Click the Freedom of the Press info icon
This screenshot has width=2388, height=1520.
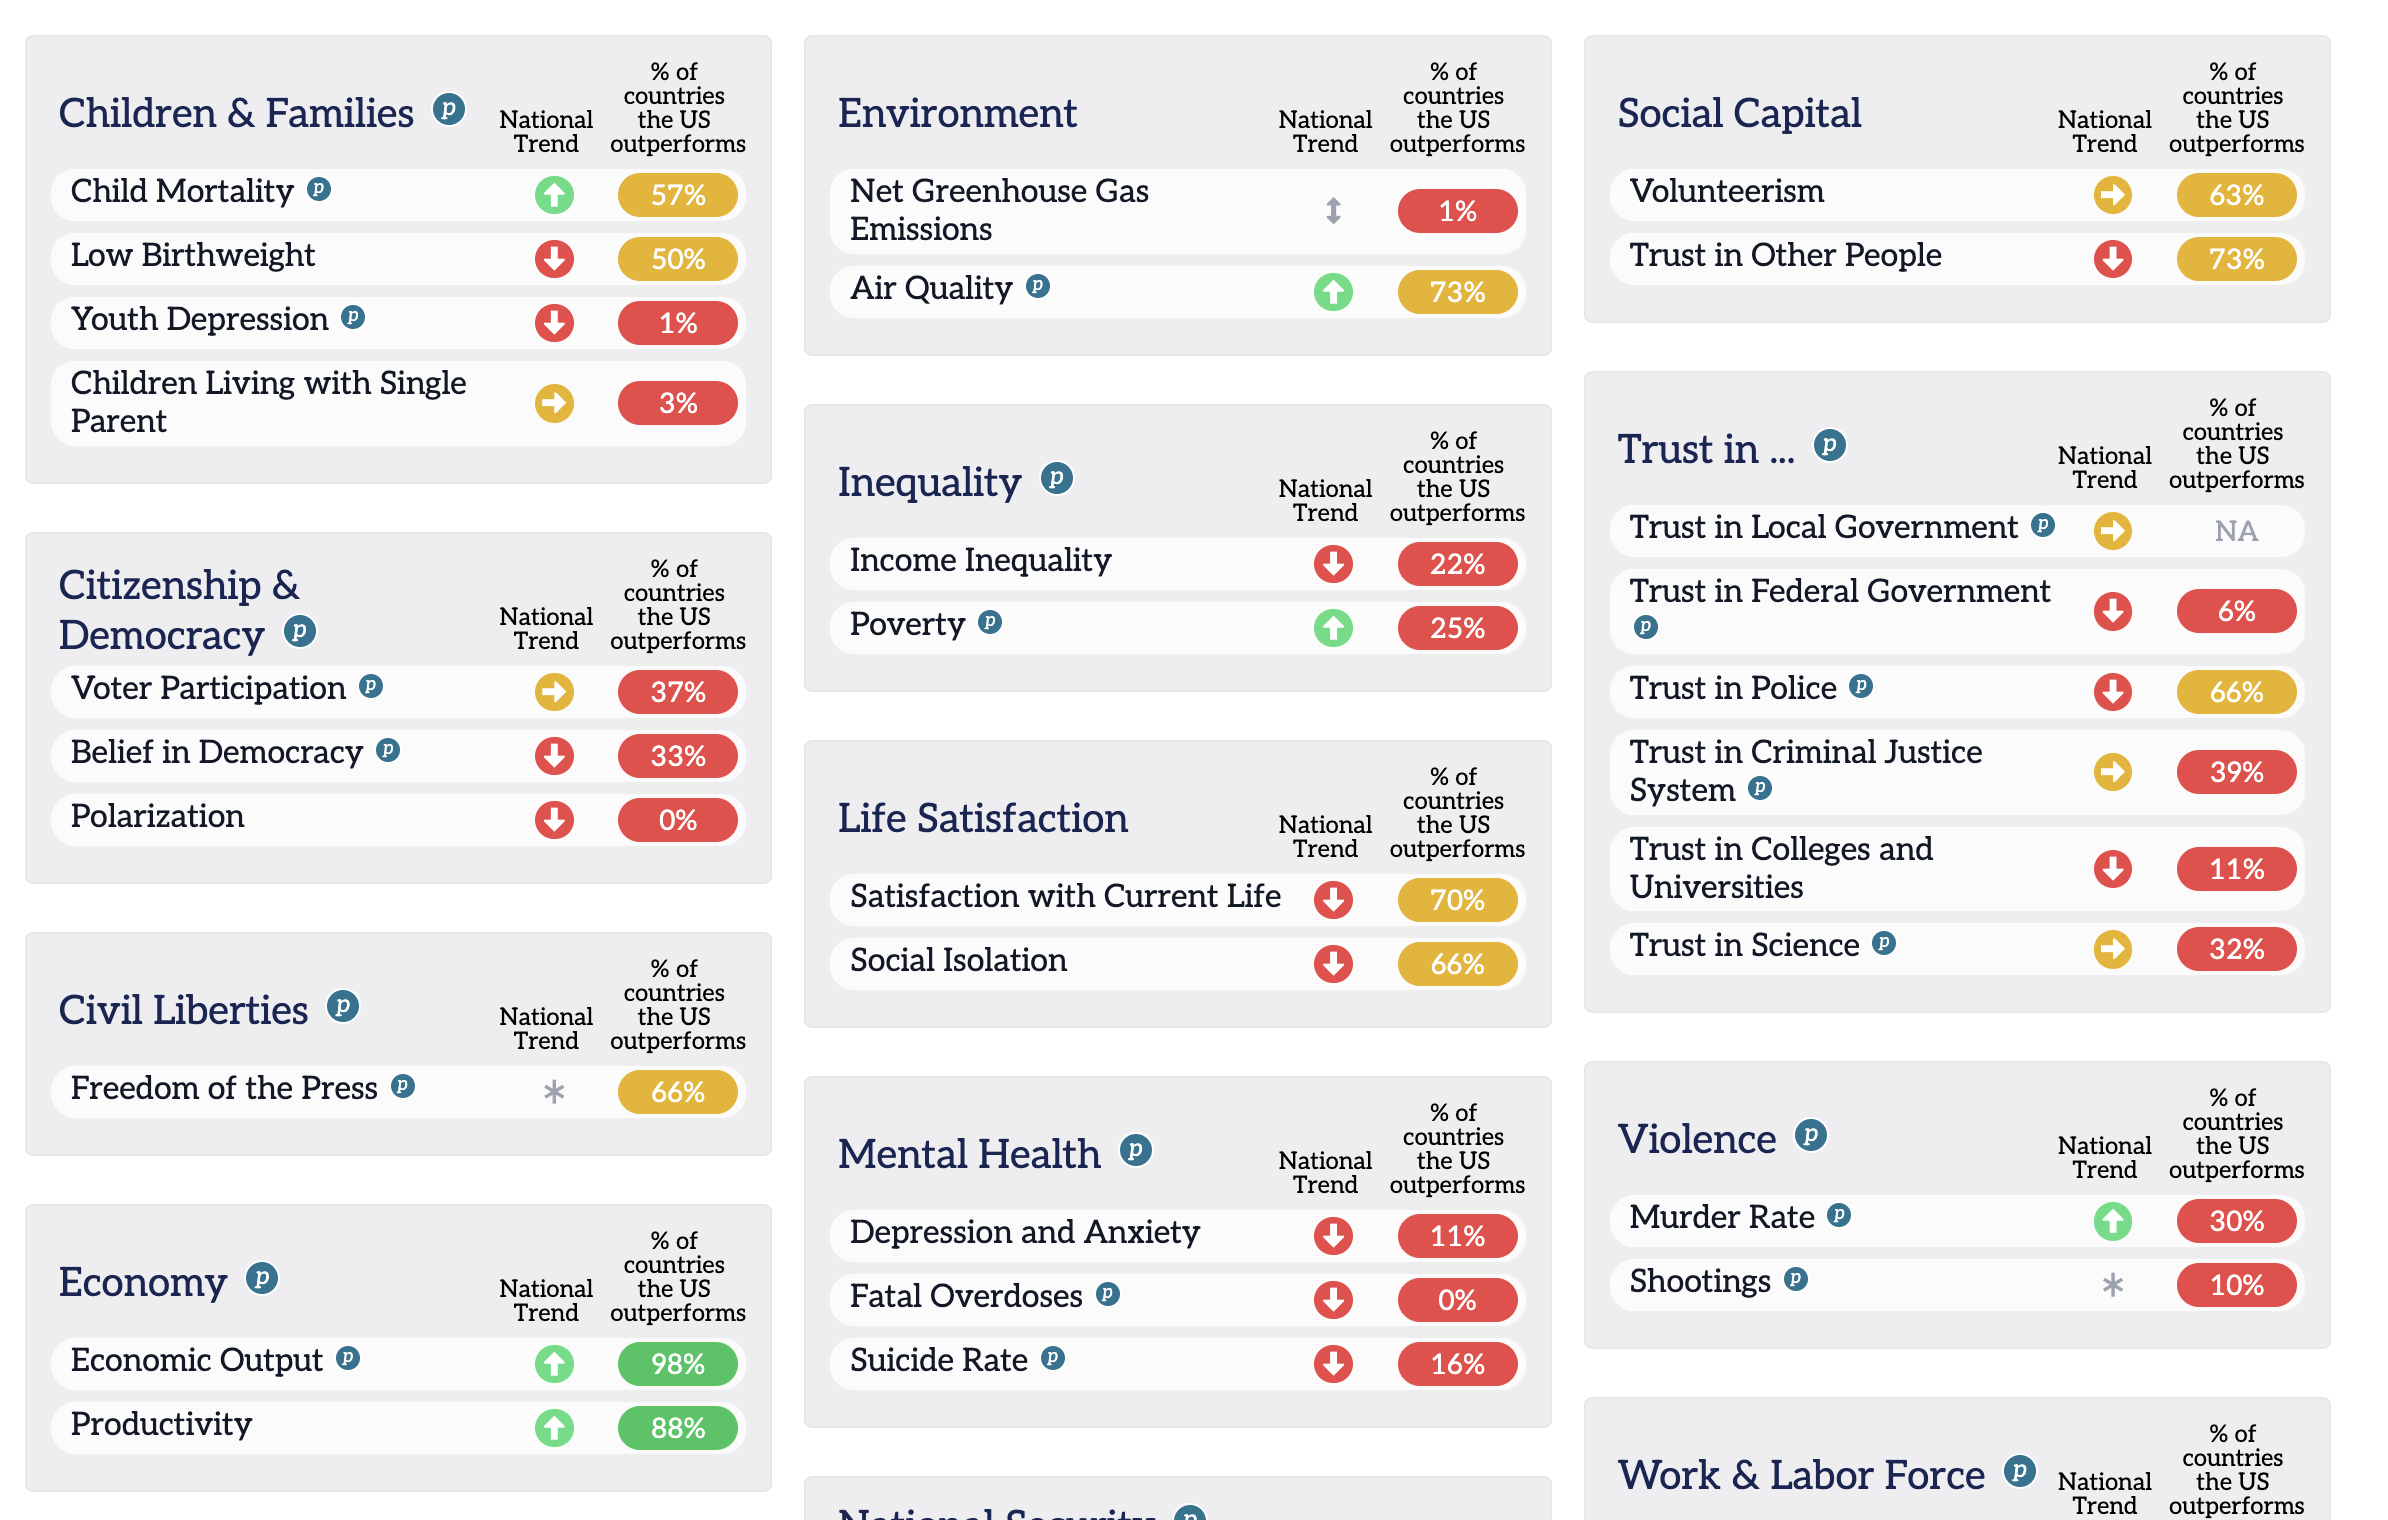coord(403,1086)
